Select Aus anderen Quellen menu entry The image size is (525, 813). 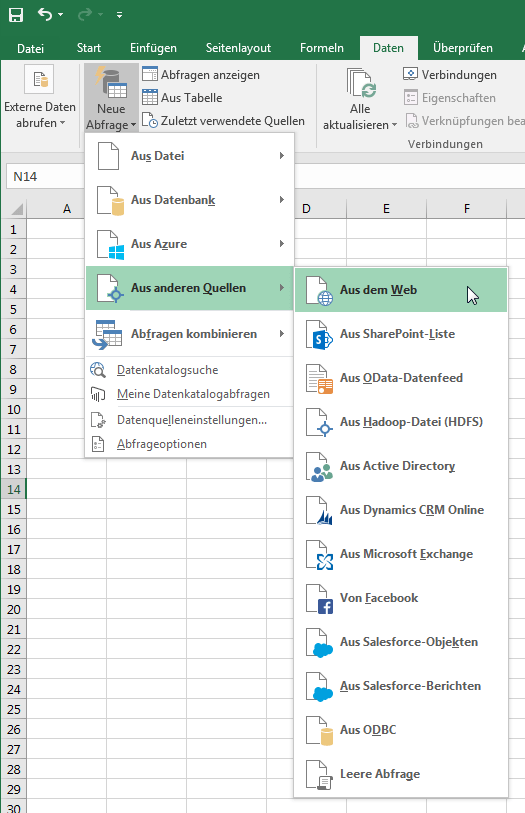pyautogui.click(x=190, y=288)
